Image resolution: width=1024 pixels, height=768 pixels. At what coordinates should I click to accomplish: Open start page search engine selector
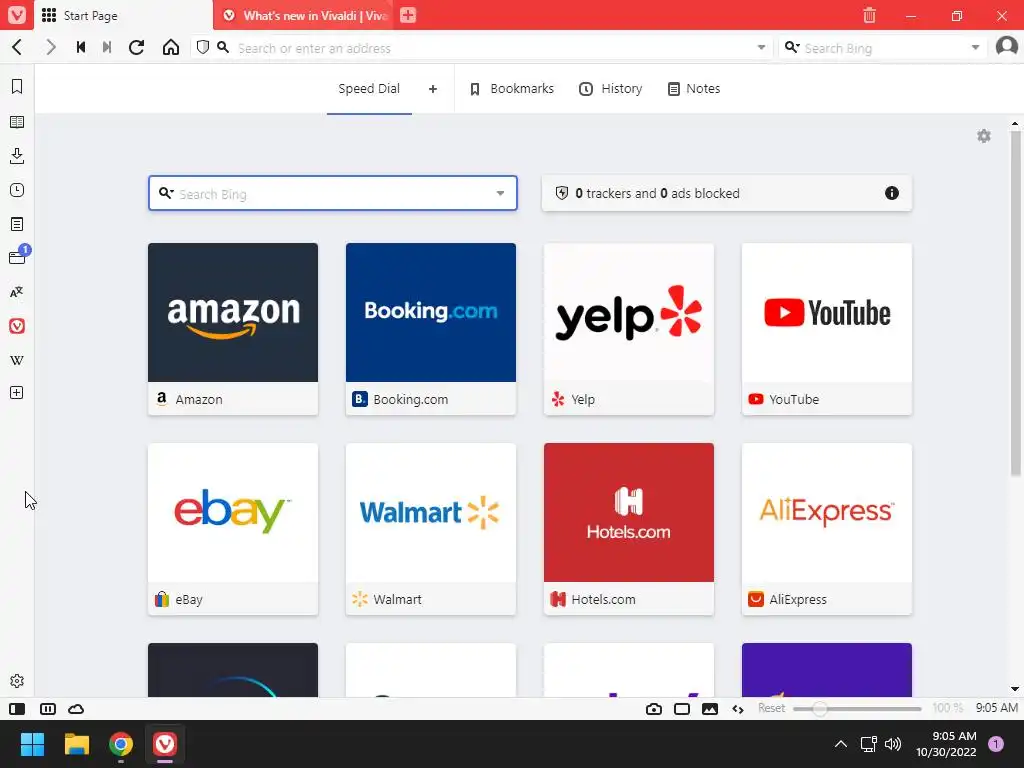pos(167,193)
